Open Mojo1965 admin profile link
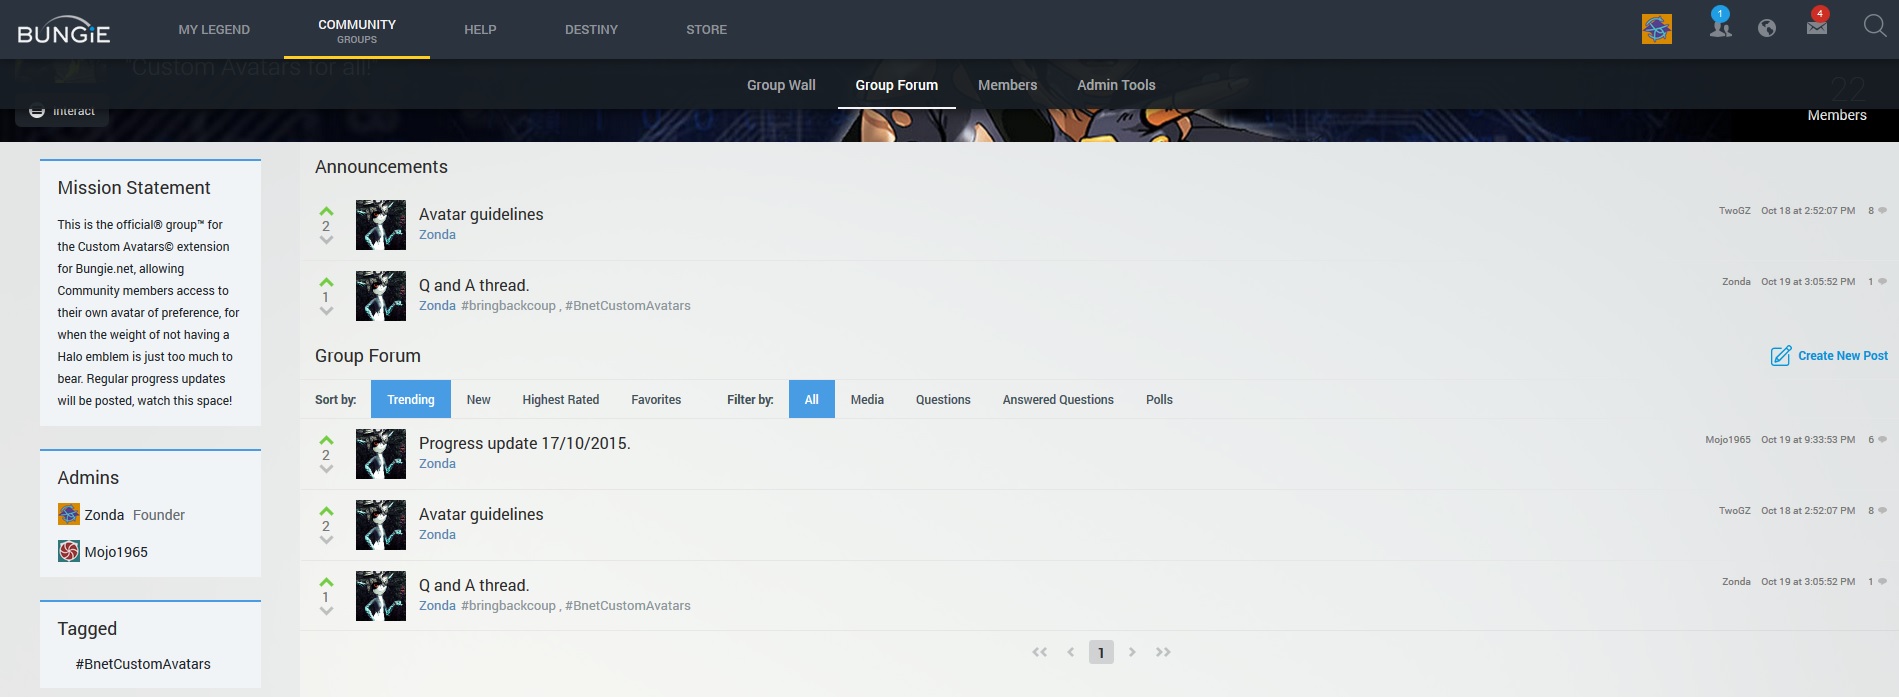1899x697 pixels. pos(116,552)
